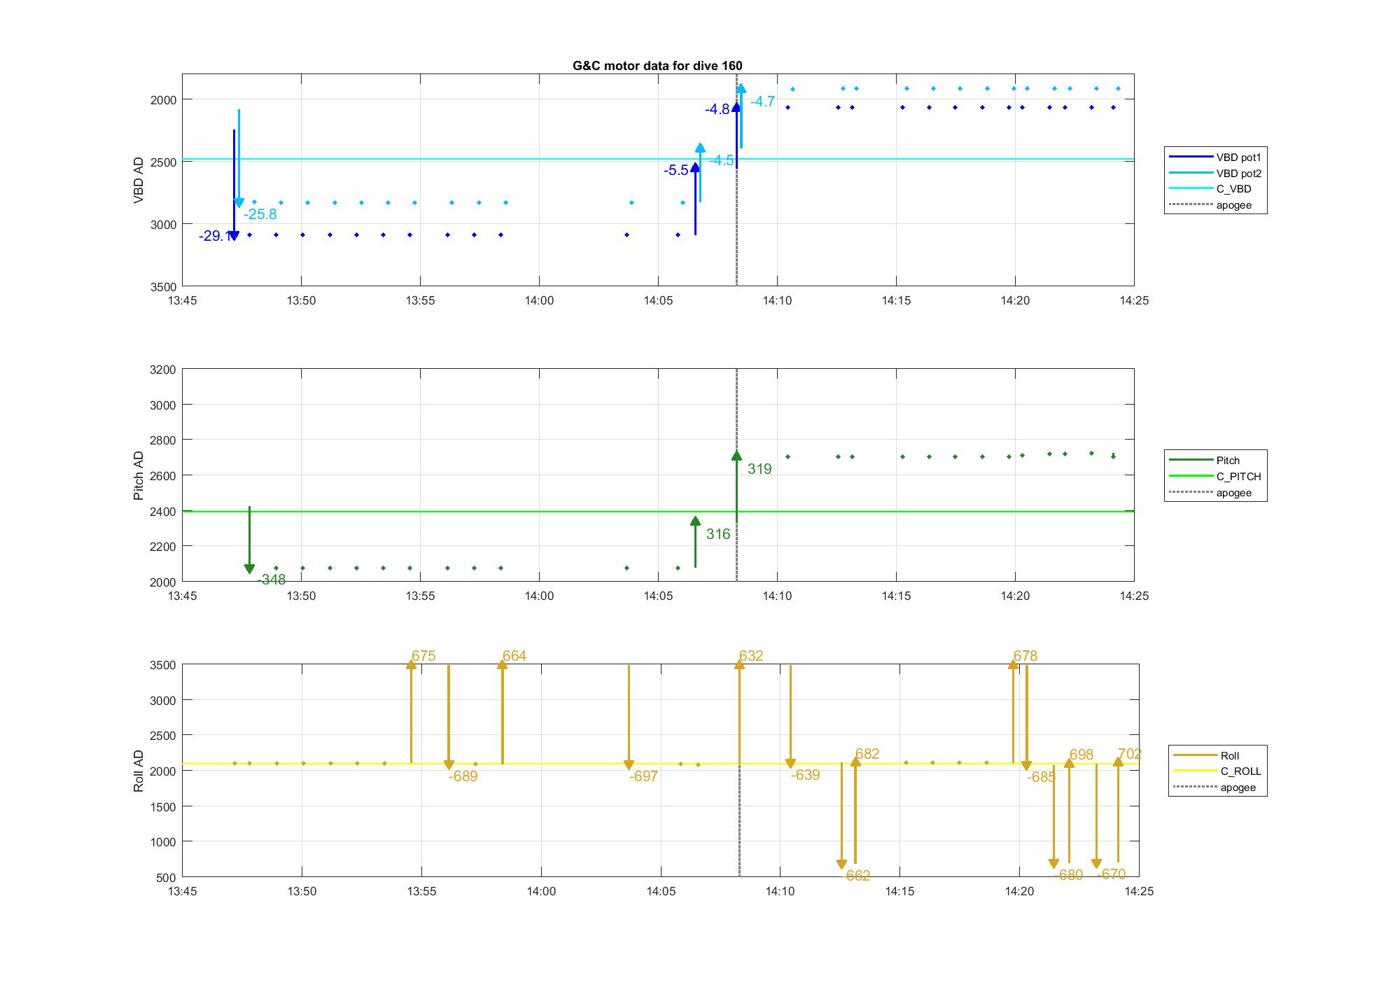This screenshot has width=1400, height=986.
Task: Click the -25.8 VBD annotation
Action: click(x=260, y=214)
